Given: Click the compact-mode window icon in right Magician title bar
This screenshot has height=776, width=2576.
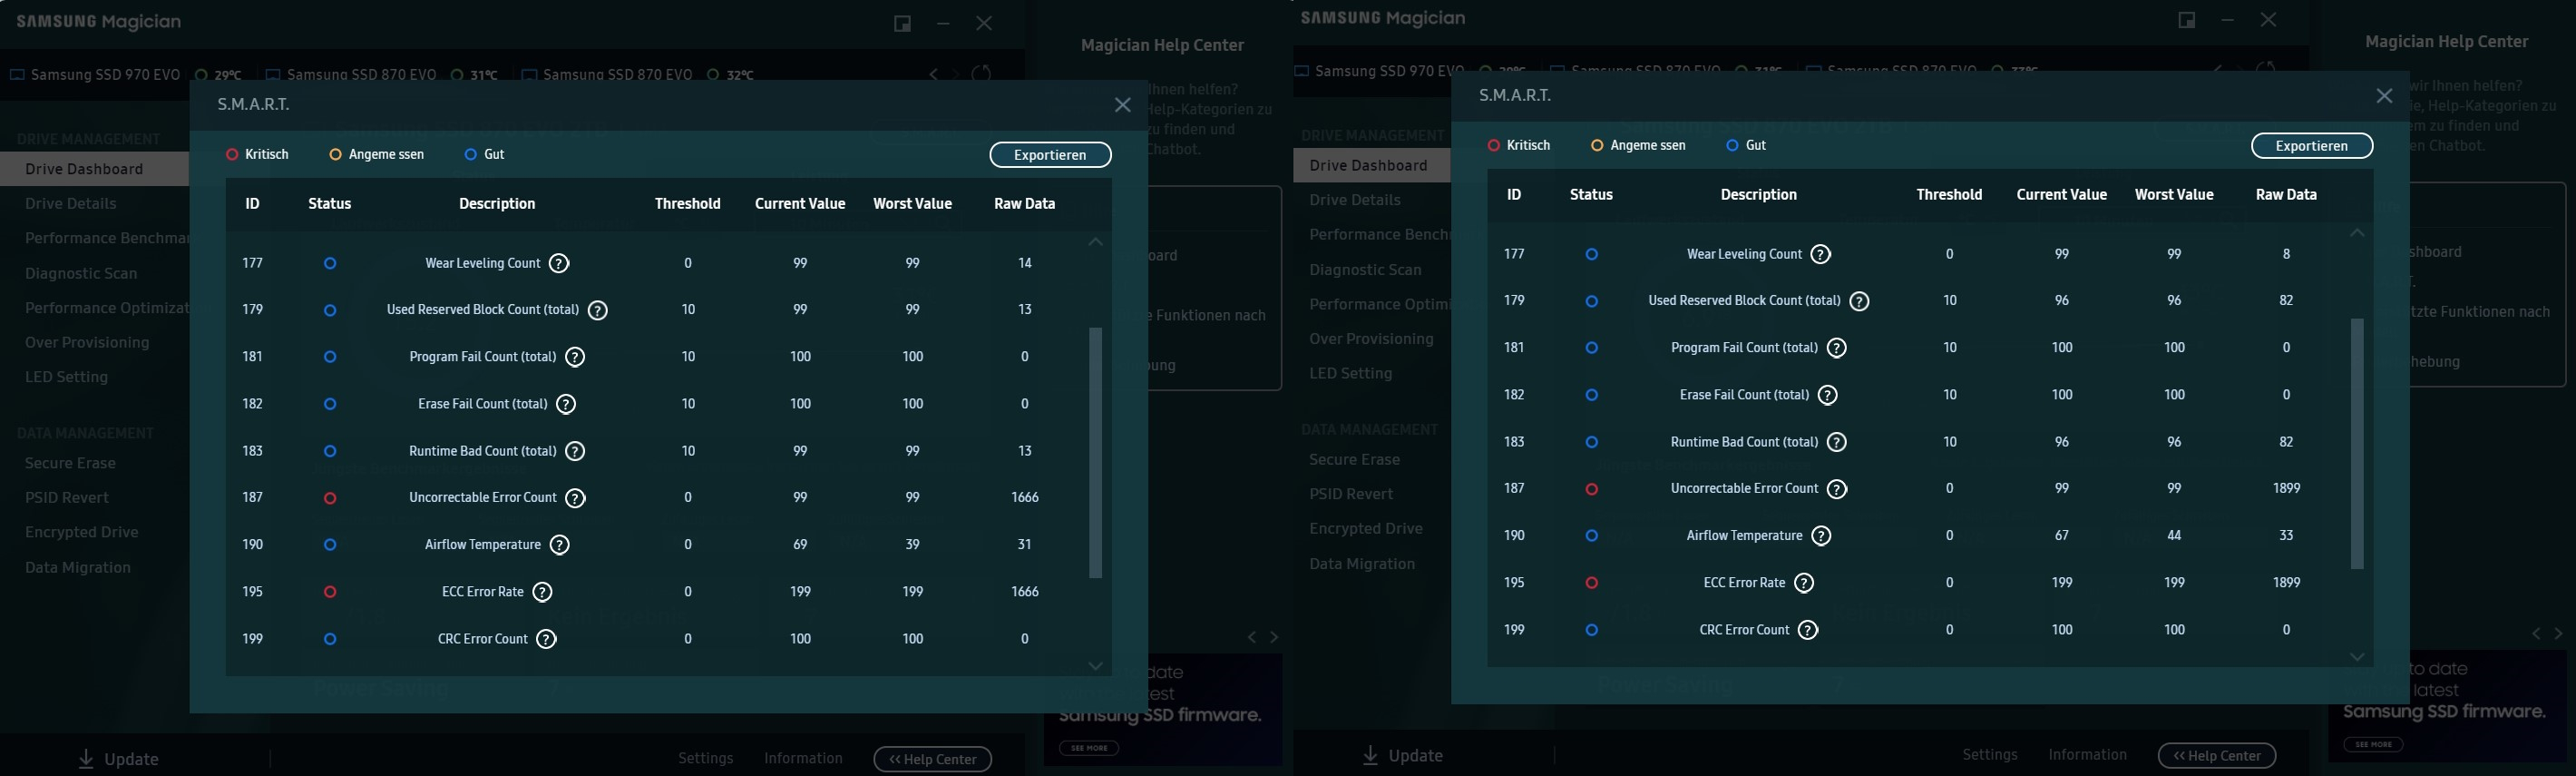Looking at the screenshot, I should (2187, 20).
